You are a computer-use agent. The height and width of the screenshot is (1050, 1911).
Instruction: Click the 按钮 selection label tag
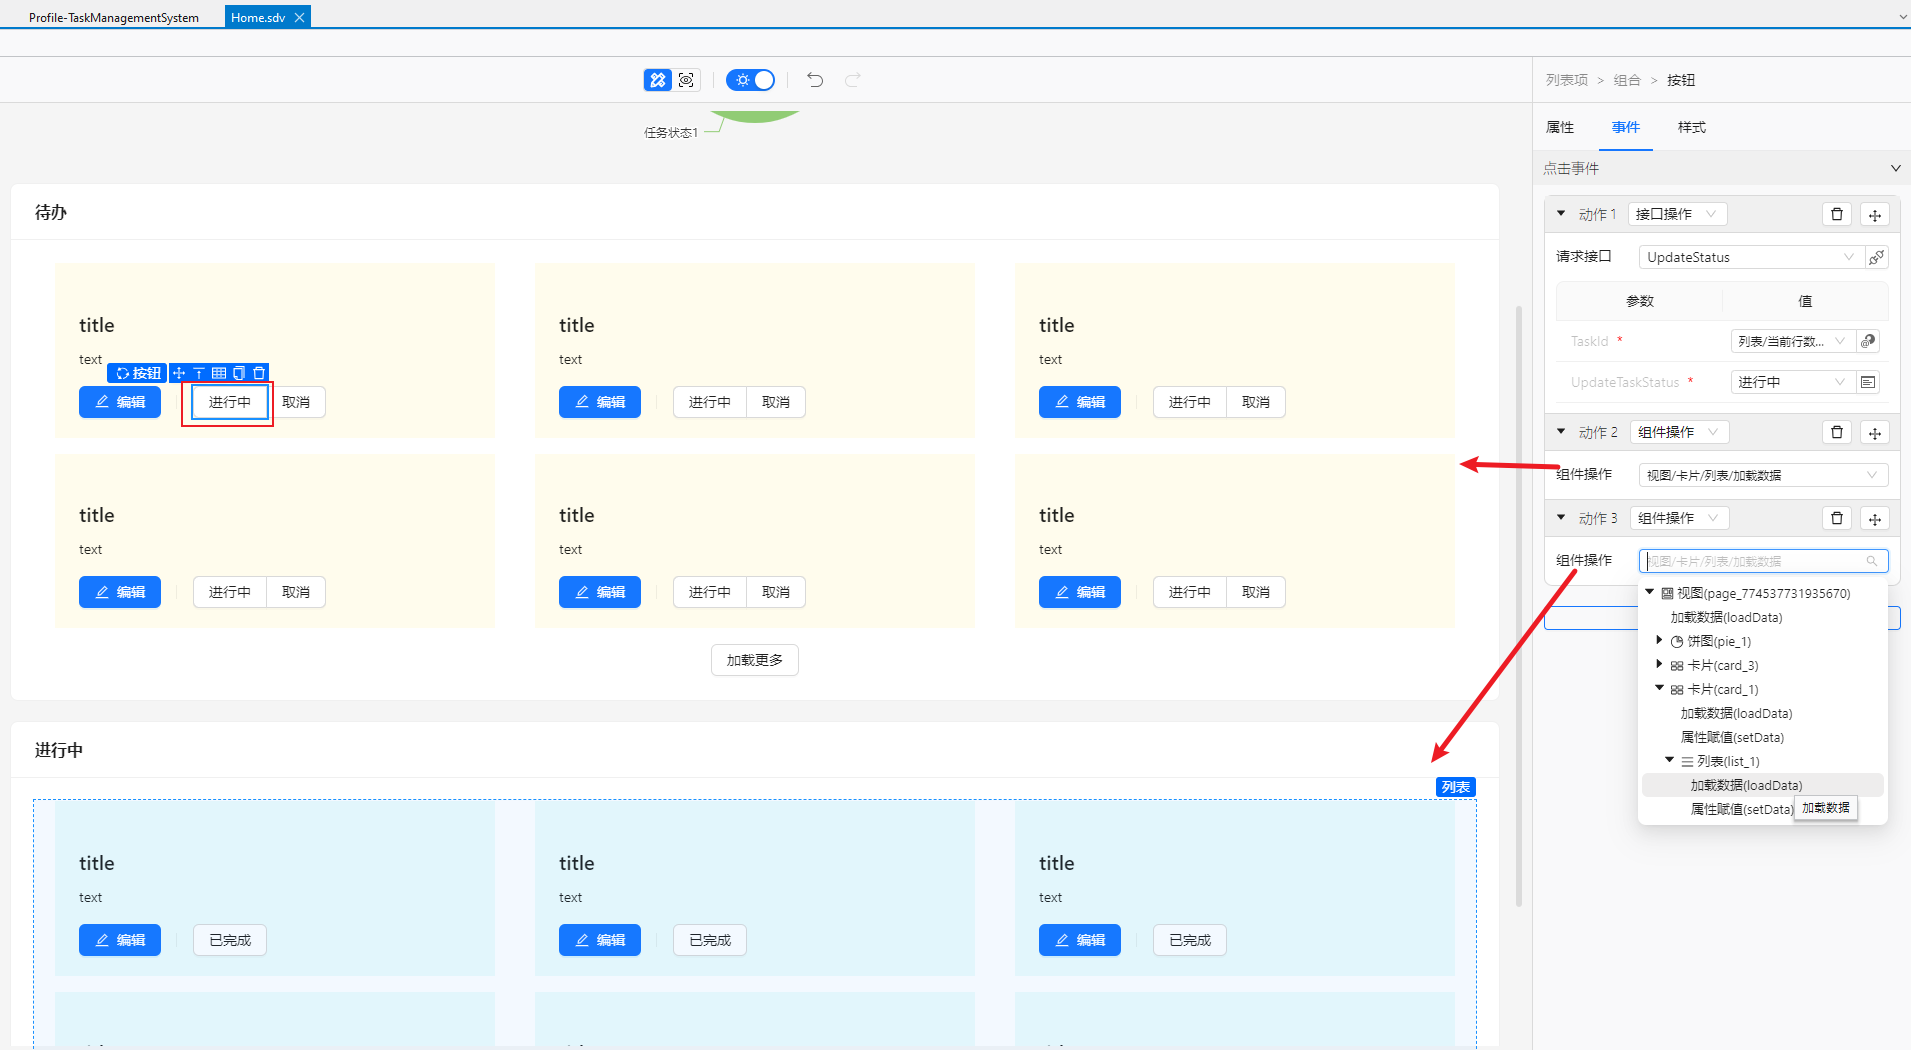point(138,373)
